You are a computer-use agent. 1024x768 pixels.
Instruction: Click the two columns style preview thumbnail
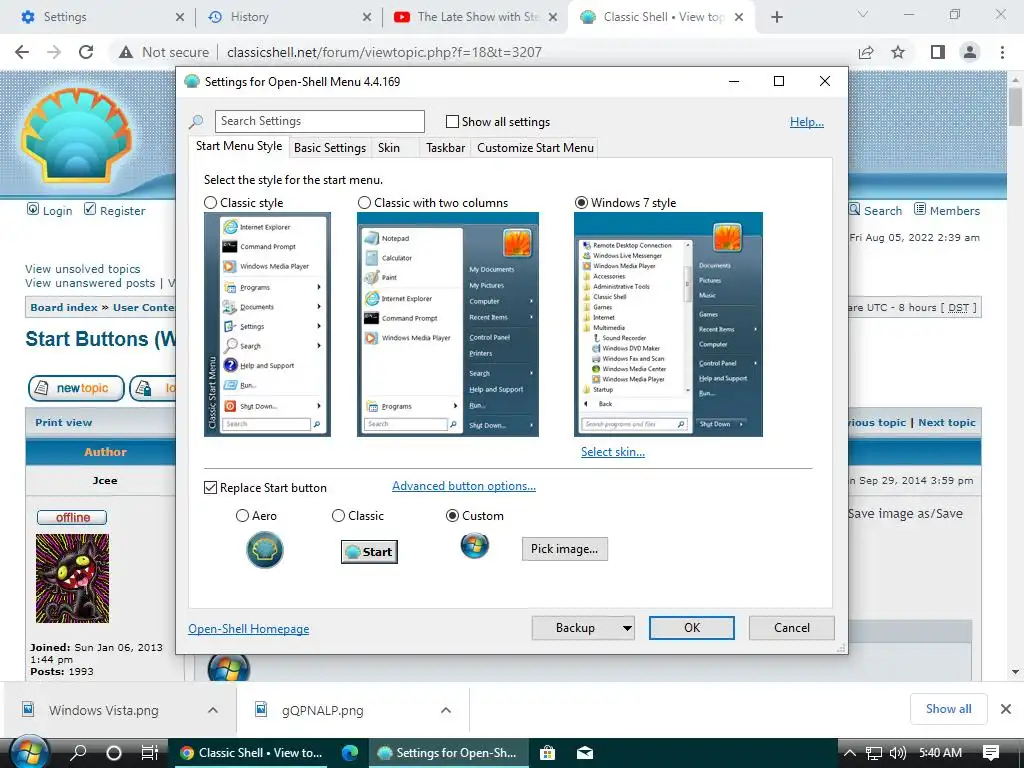click(x=448, y=325)
